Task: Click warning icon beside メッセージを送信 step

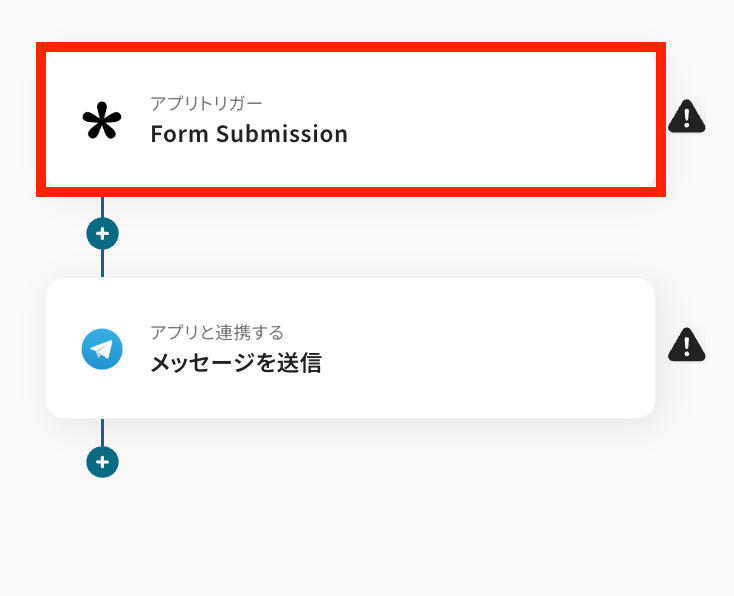Action: [x=686, y=345]
